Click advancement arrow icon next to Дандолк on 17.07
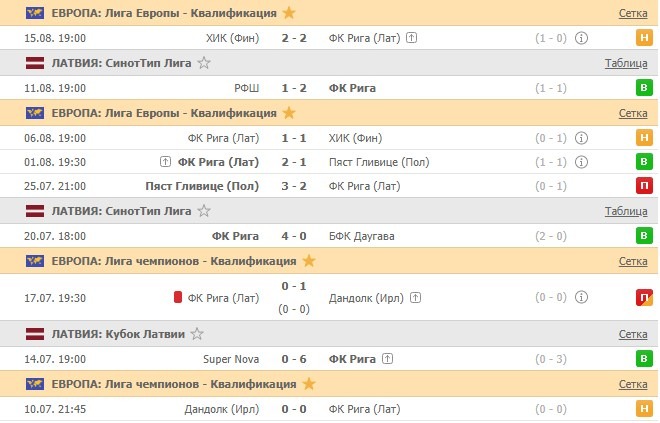Image resolution: width=660 pixels, height=423 pixels. click(415, 297)
